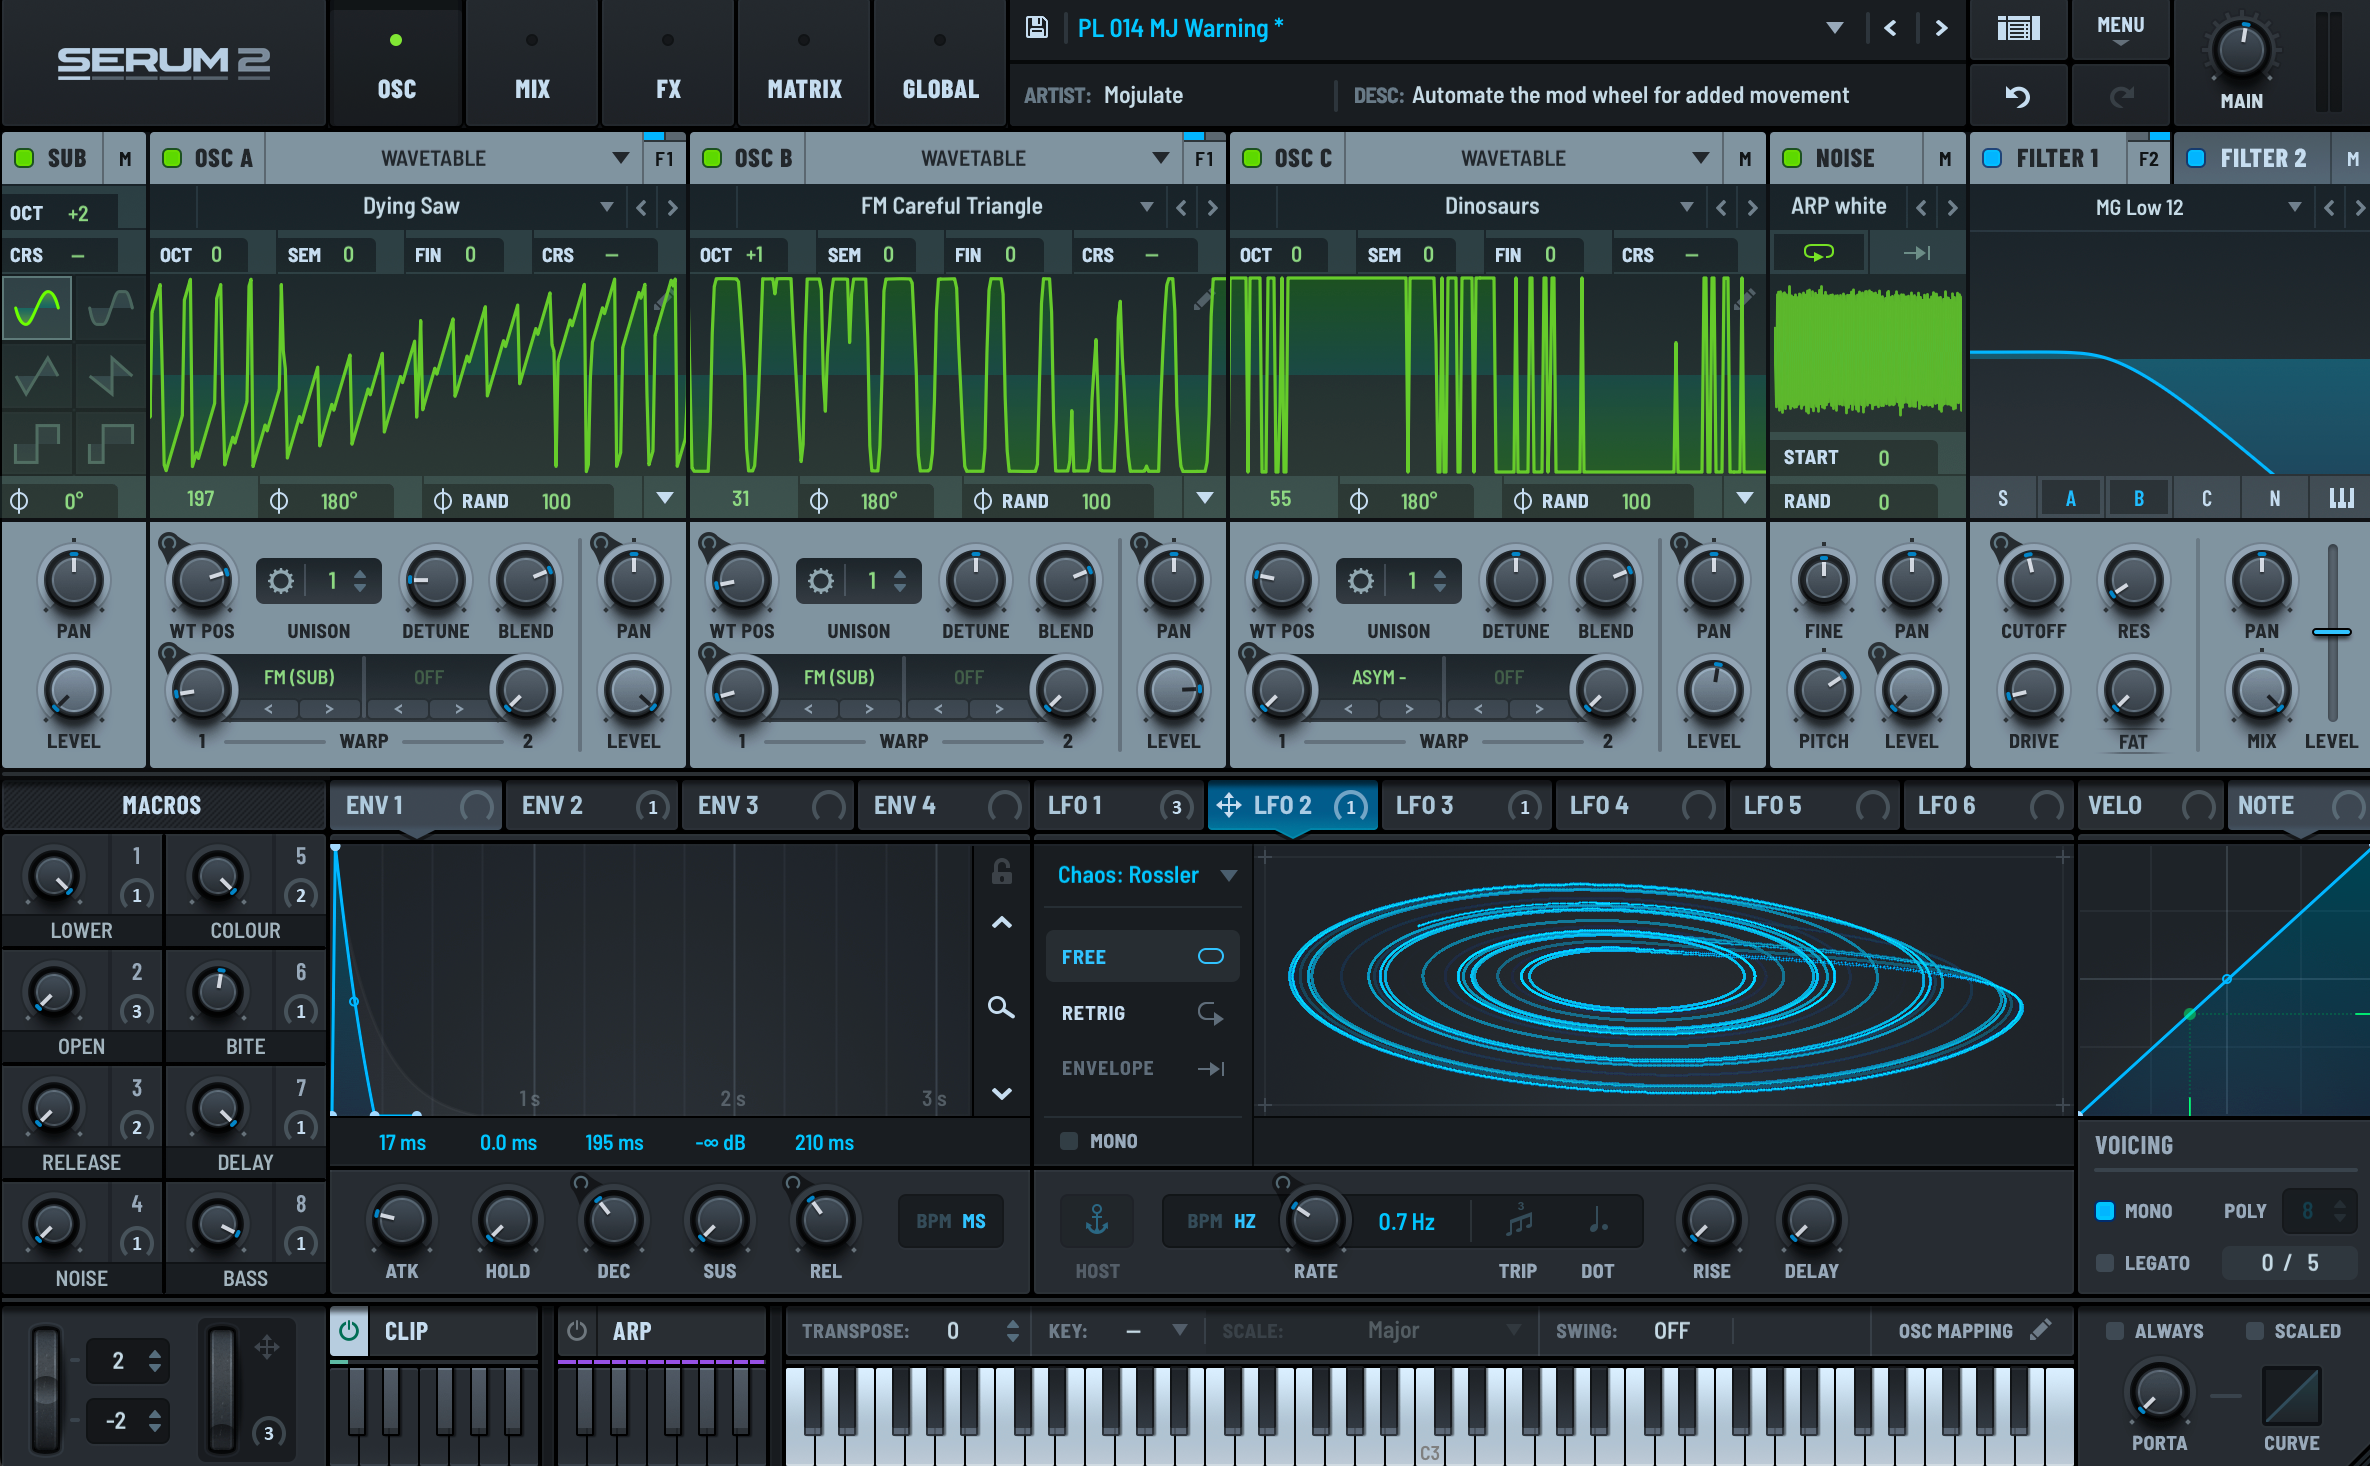Open the preset name dropdown arrow

pos(1835,28)
